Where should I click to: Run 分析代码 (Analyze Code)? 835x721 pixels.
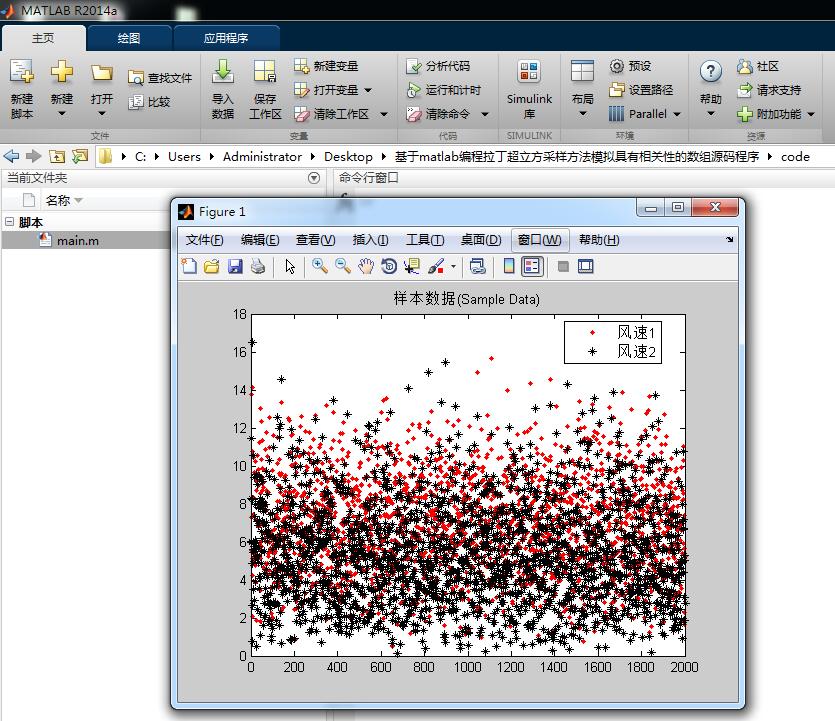click(438, 66)
